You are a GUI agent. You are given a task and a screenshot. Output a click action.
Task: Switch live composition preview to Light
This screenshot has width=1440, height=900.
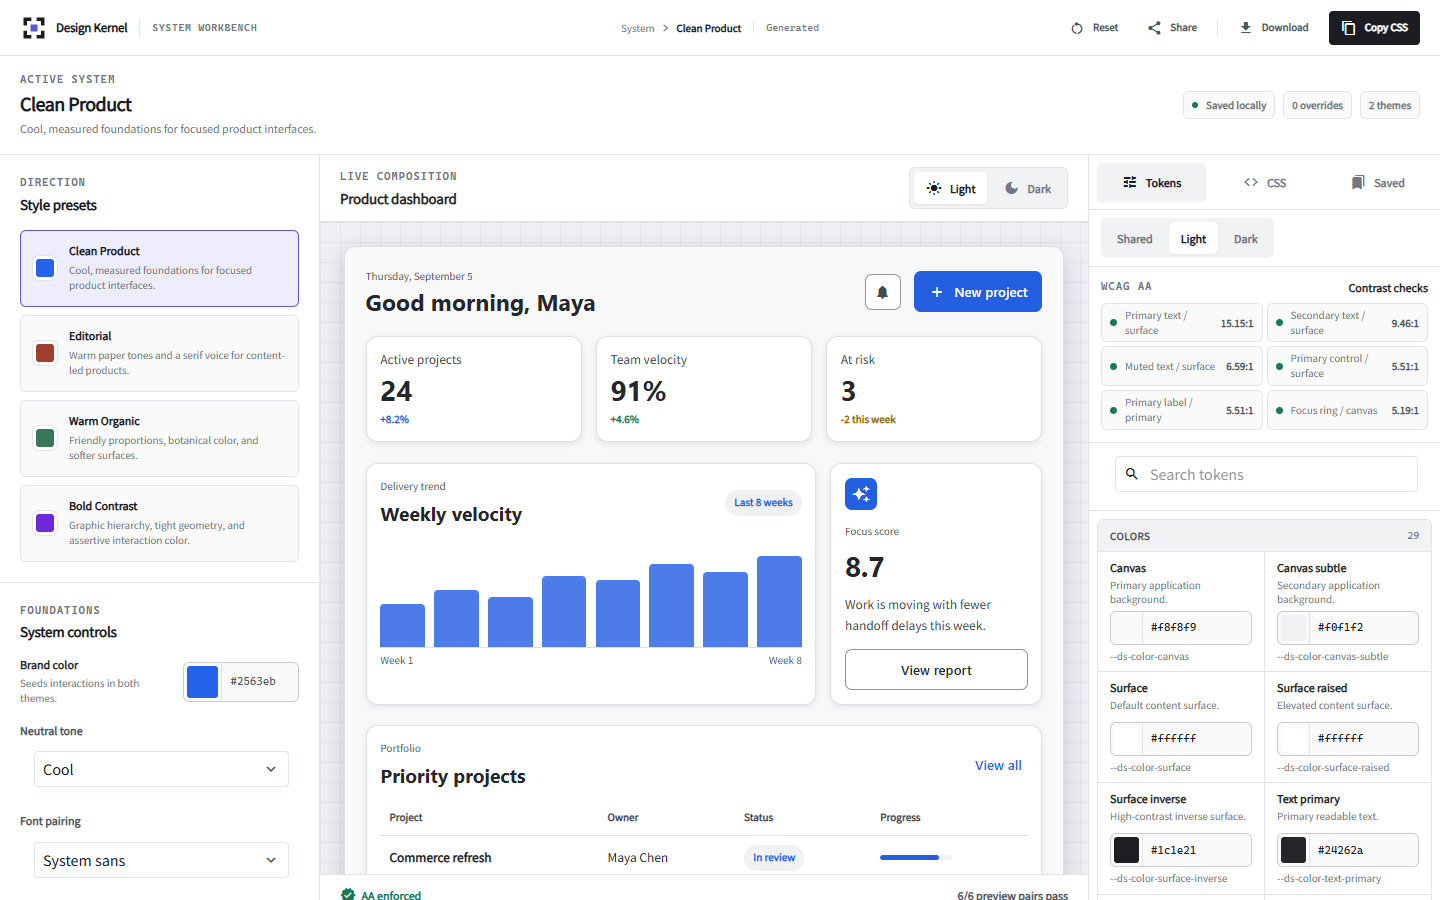click(x=950, y=188)
